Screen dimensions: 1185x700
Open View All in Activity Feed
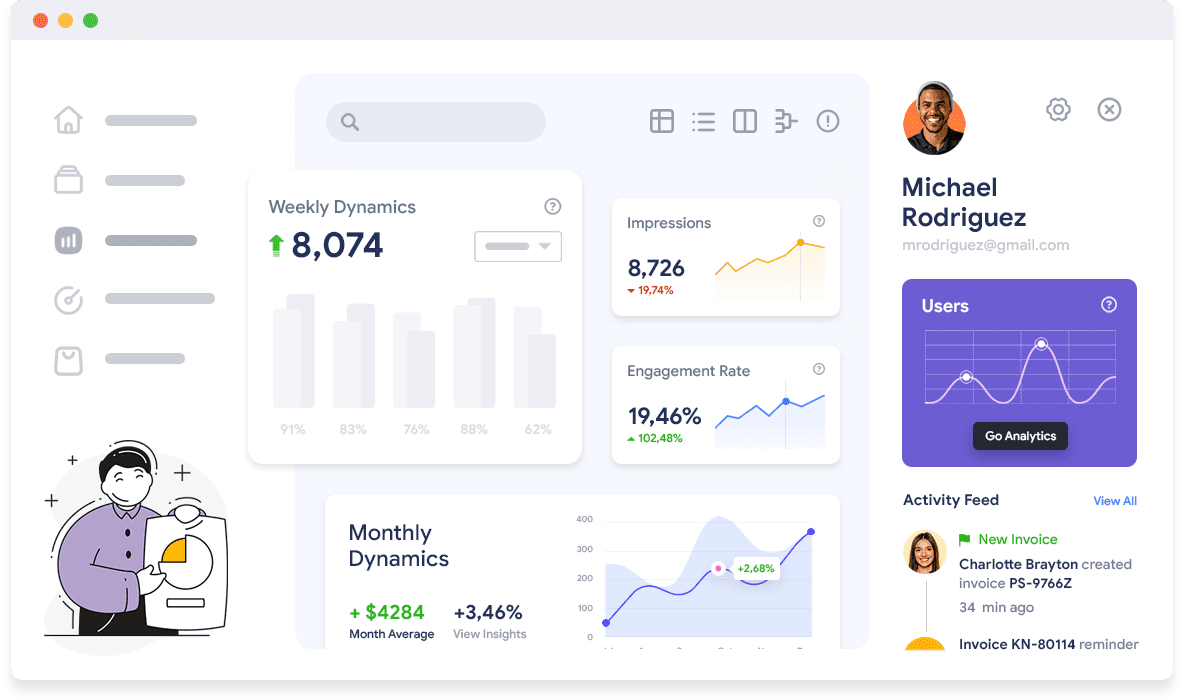pyautogui.click(x=1115, y=500)
